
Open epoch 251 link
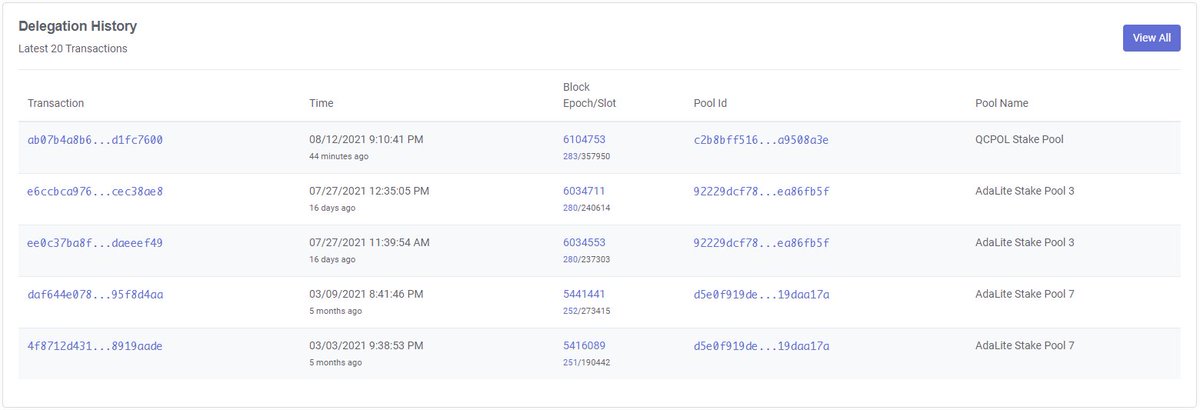[570, 363]
